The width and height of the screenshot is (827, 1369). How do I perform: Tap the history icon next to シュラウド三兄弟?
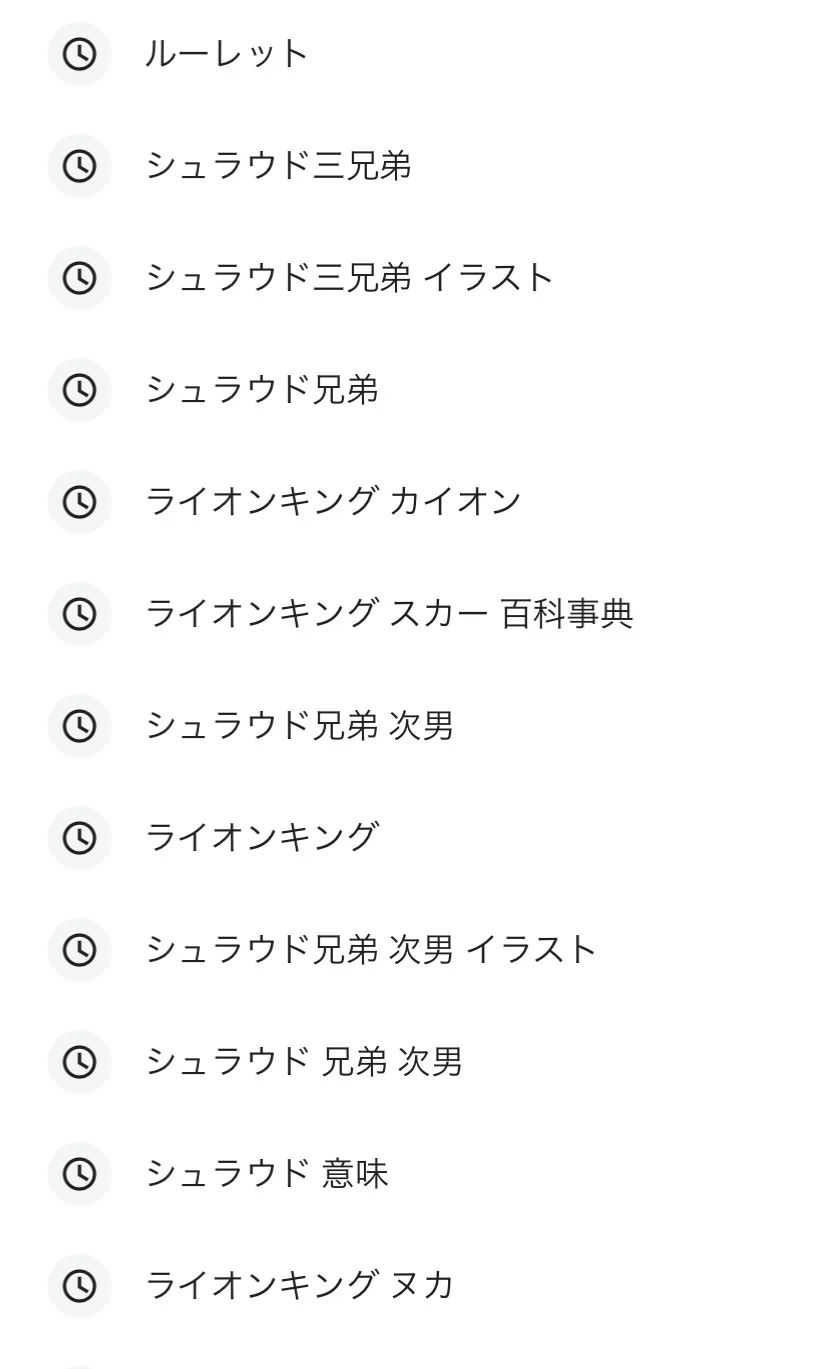coord(80,166)
